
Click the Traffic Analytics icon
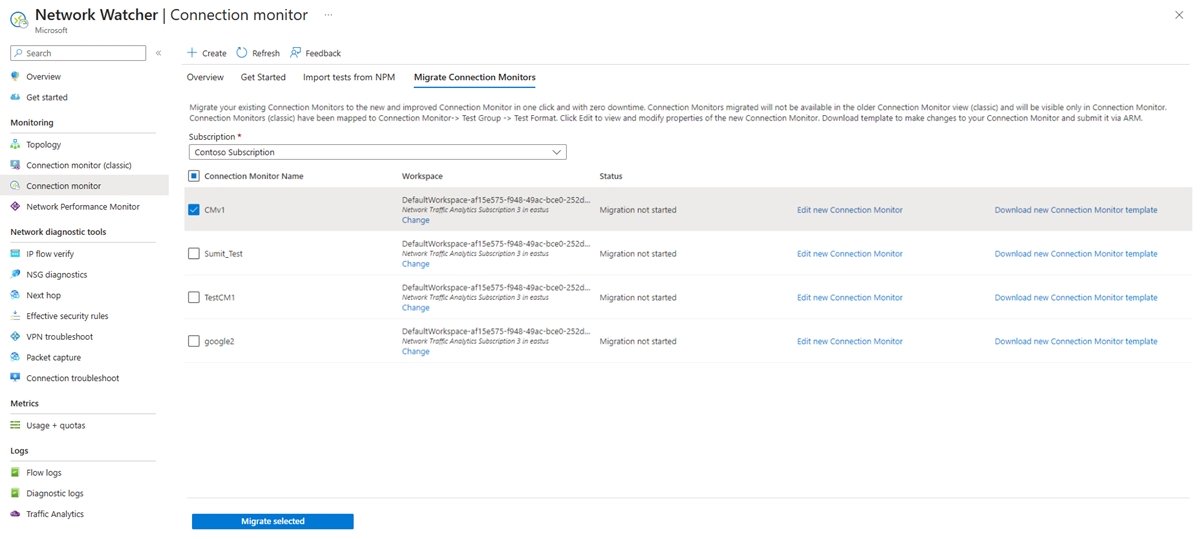pyautogui.click(x=15, y=514)
